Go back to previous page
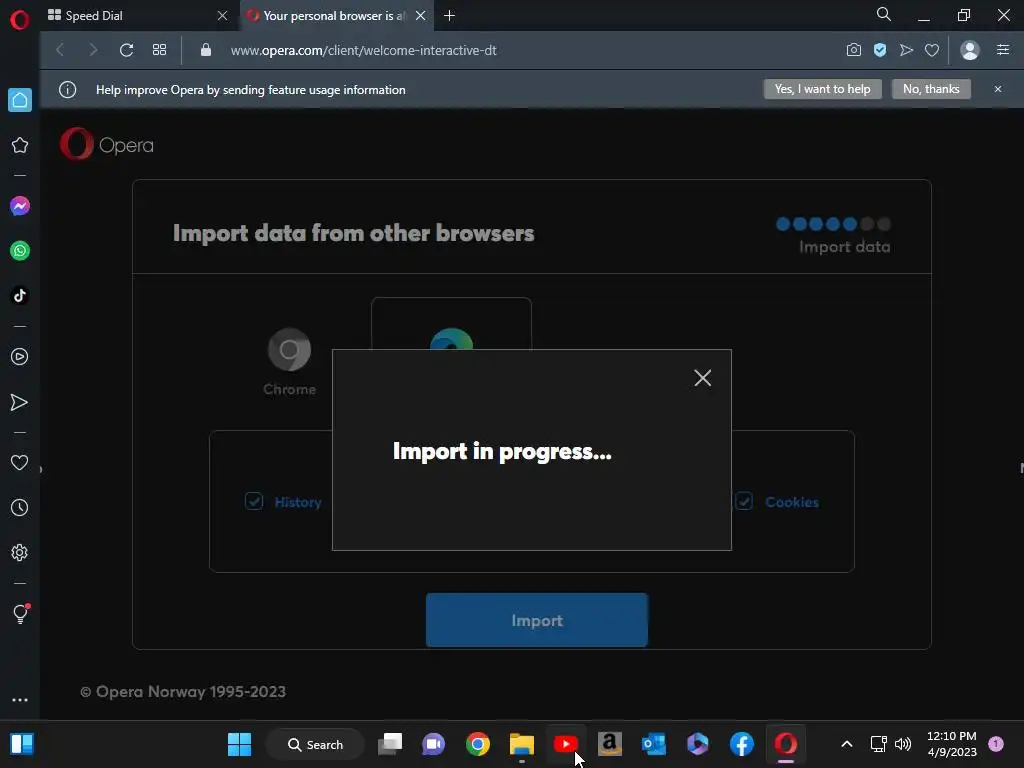 point(60,50)
